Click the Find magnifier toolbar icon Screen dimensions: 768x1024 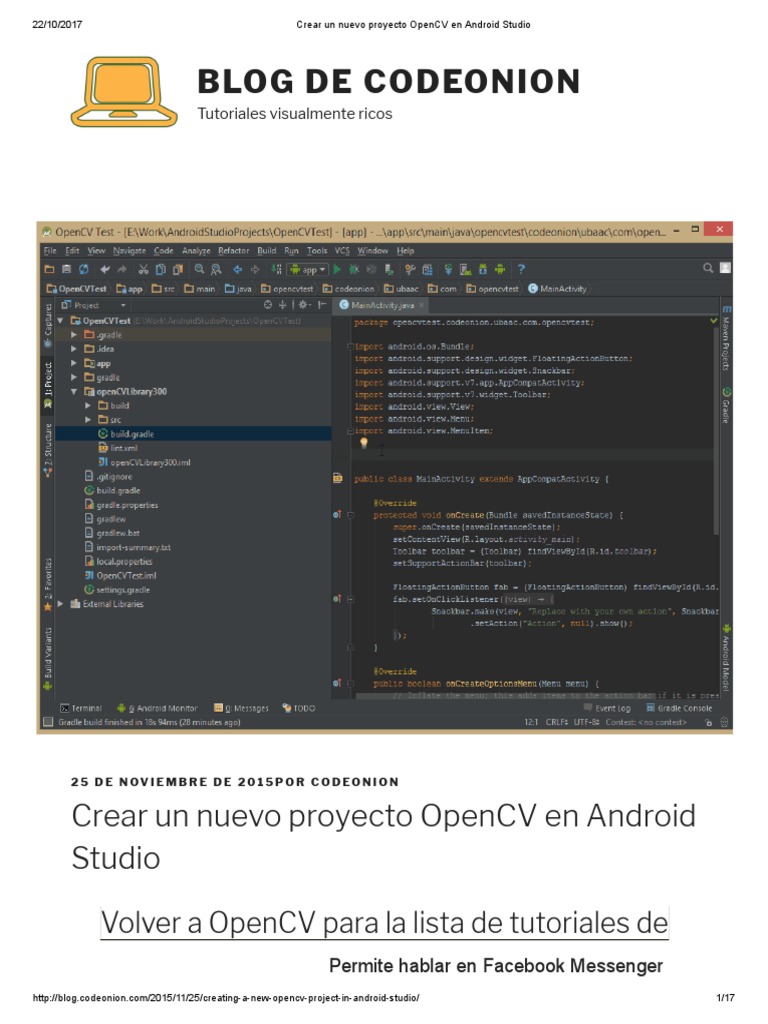[x=199, y=269]
